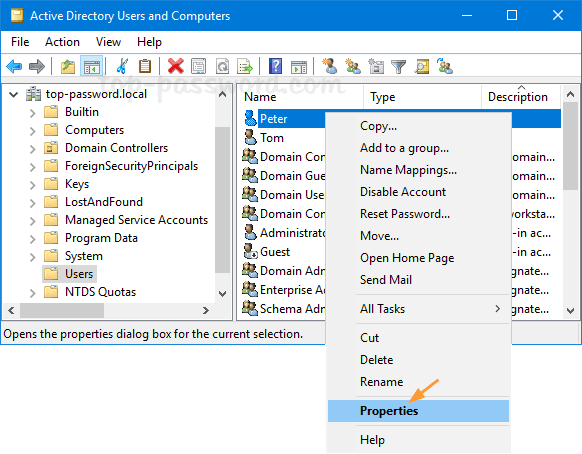
Task: Choose Copy... from context menu
Action: pyautogui.click(x=418, y=126)
